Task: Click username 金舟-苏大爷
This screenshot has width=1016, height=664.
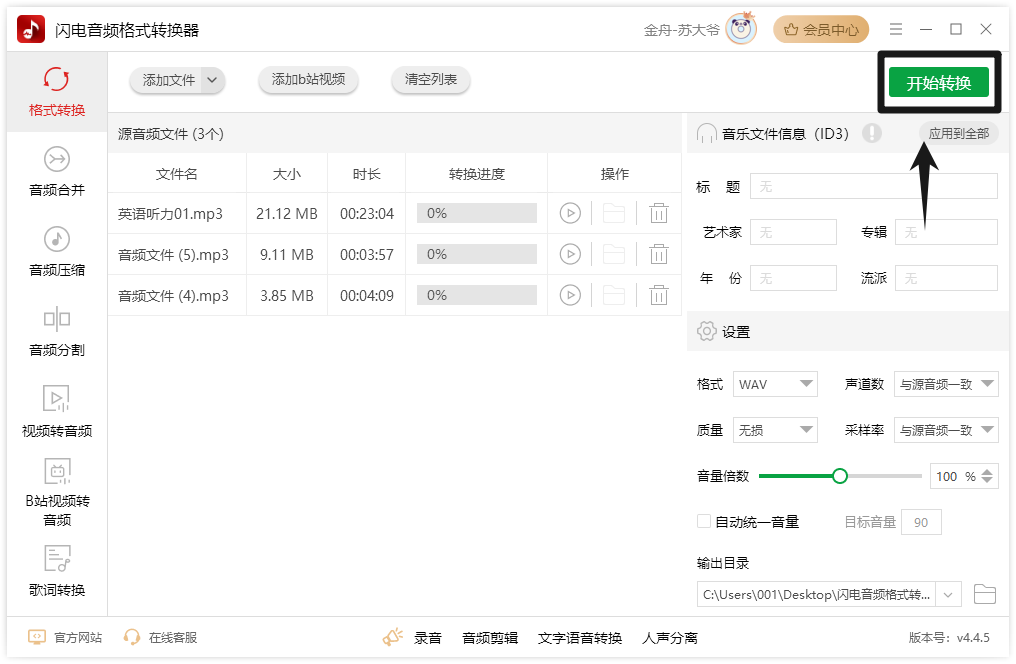Action: click(682, 30)
